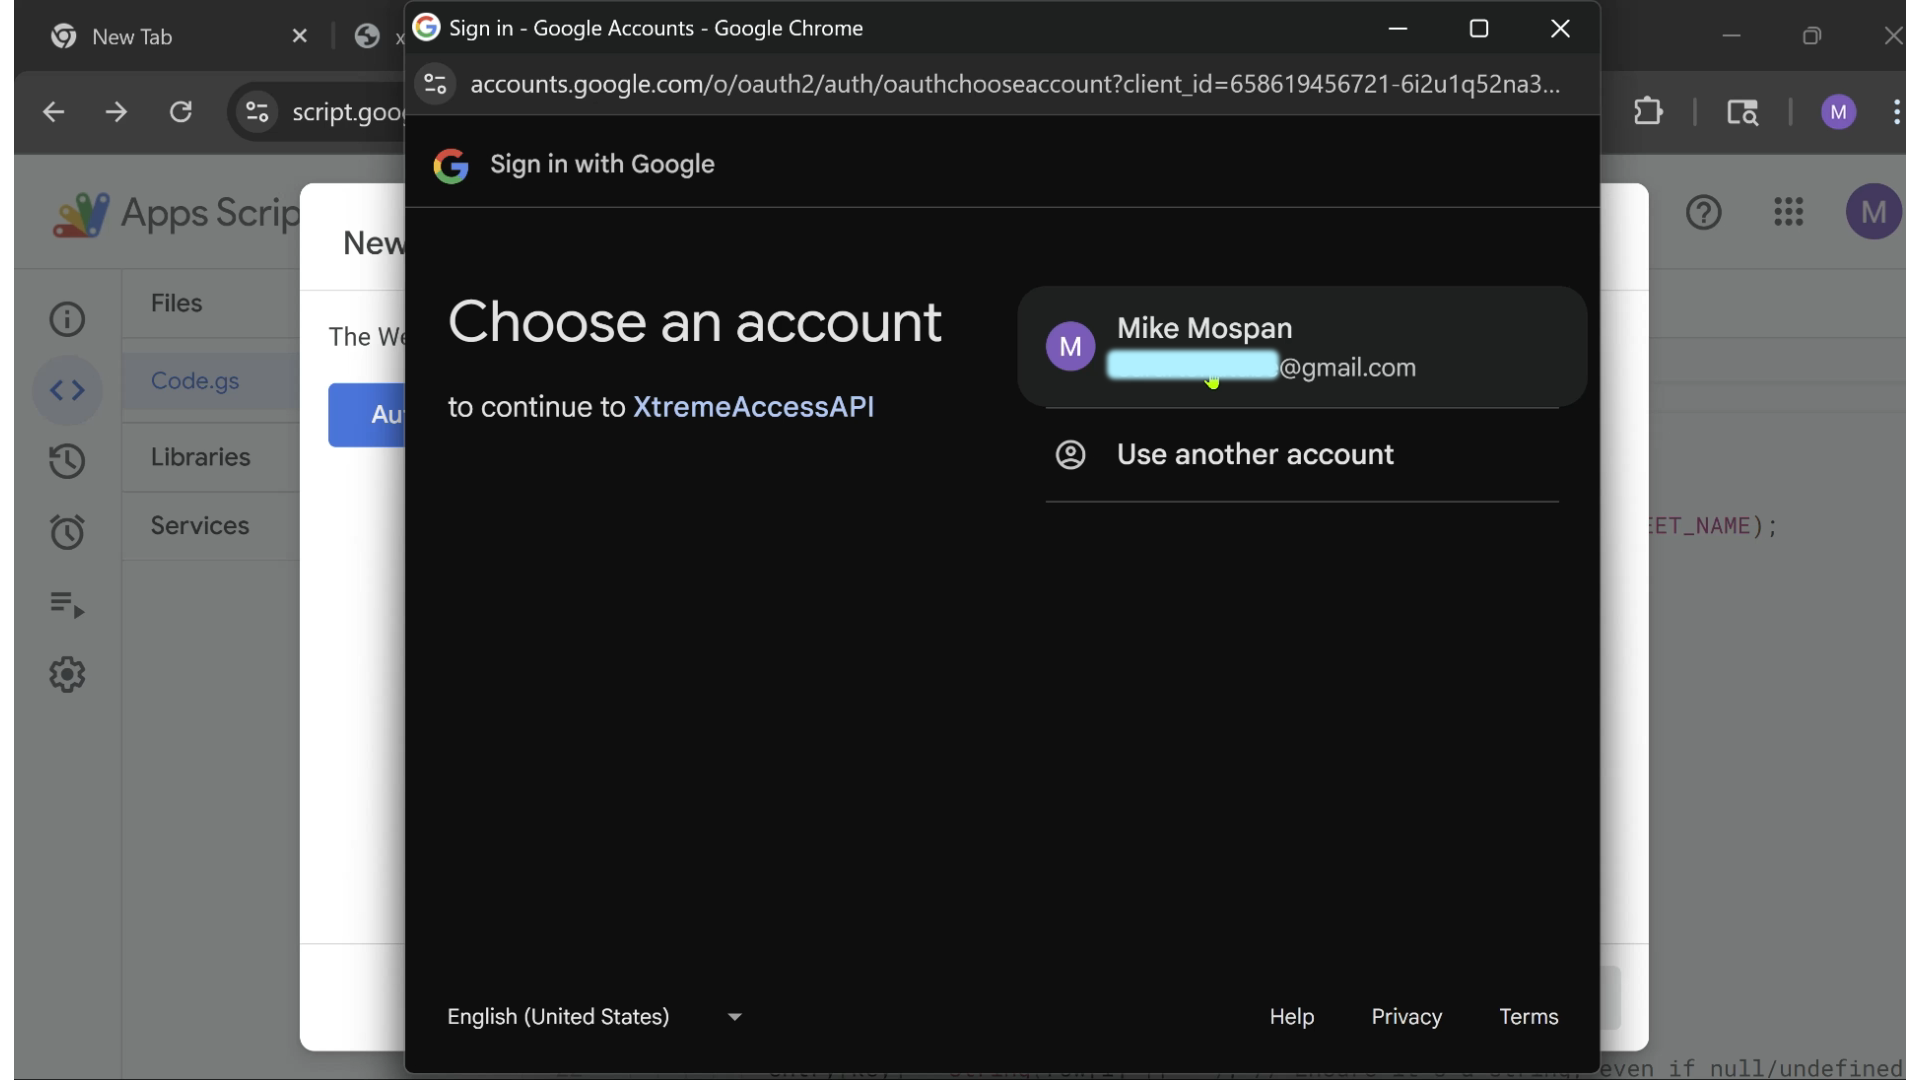Open the Help link in sign-in footer
1920x1080 pixels.
[1292, 1017]
